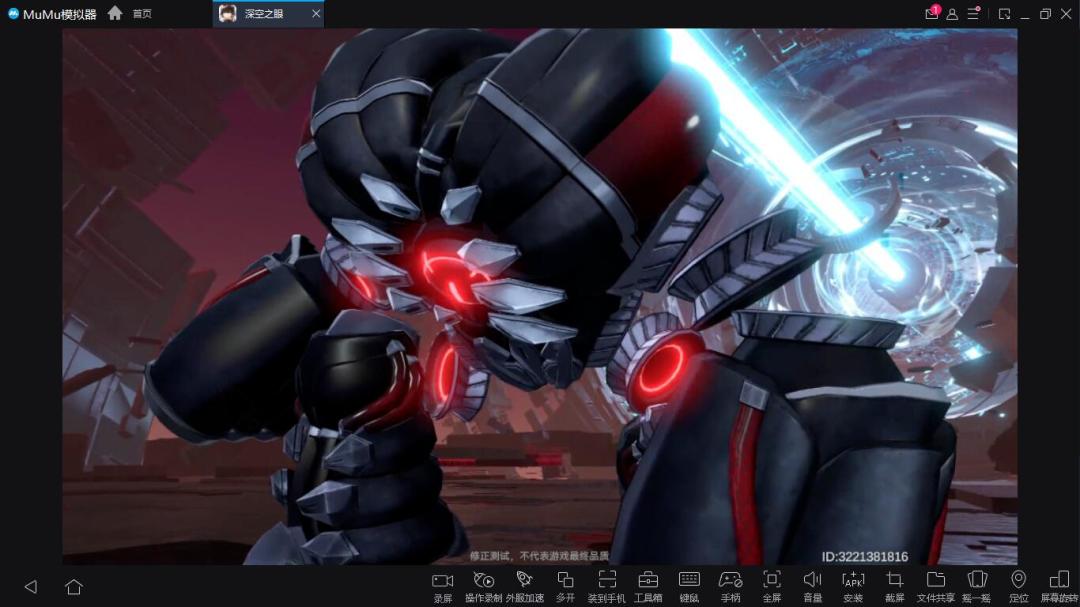Open the 音量 volume control

pos(813,586)
